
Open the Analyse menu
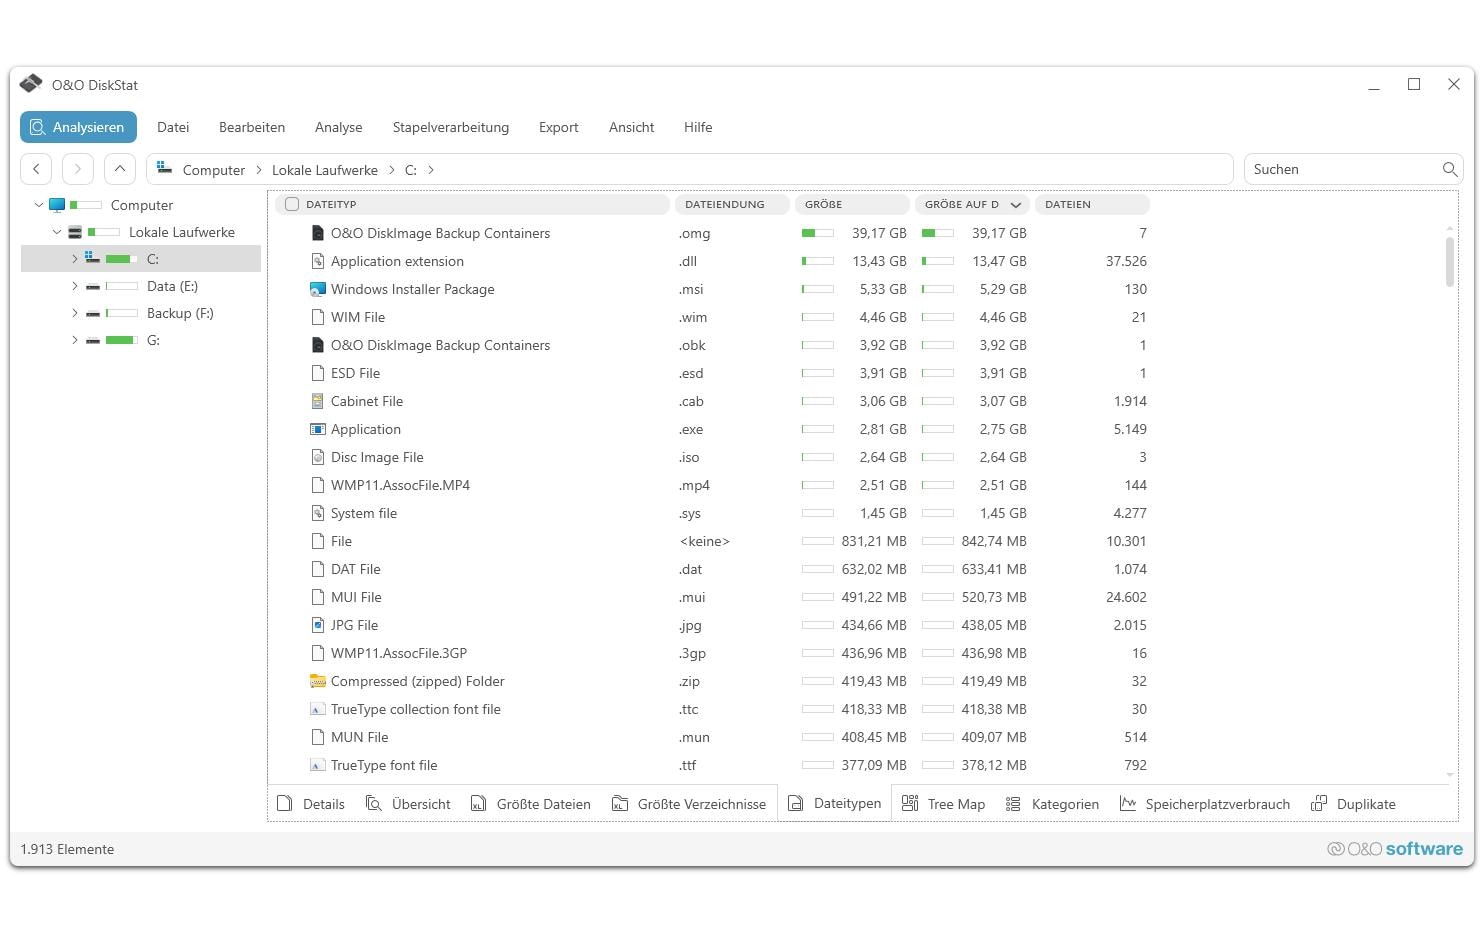[x=339, y=127]
